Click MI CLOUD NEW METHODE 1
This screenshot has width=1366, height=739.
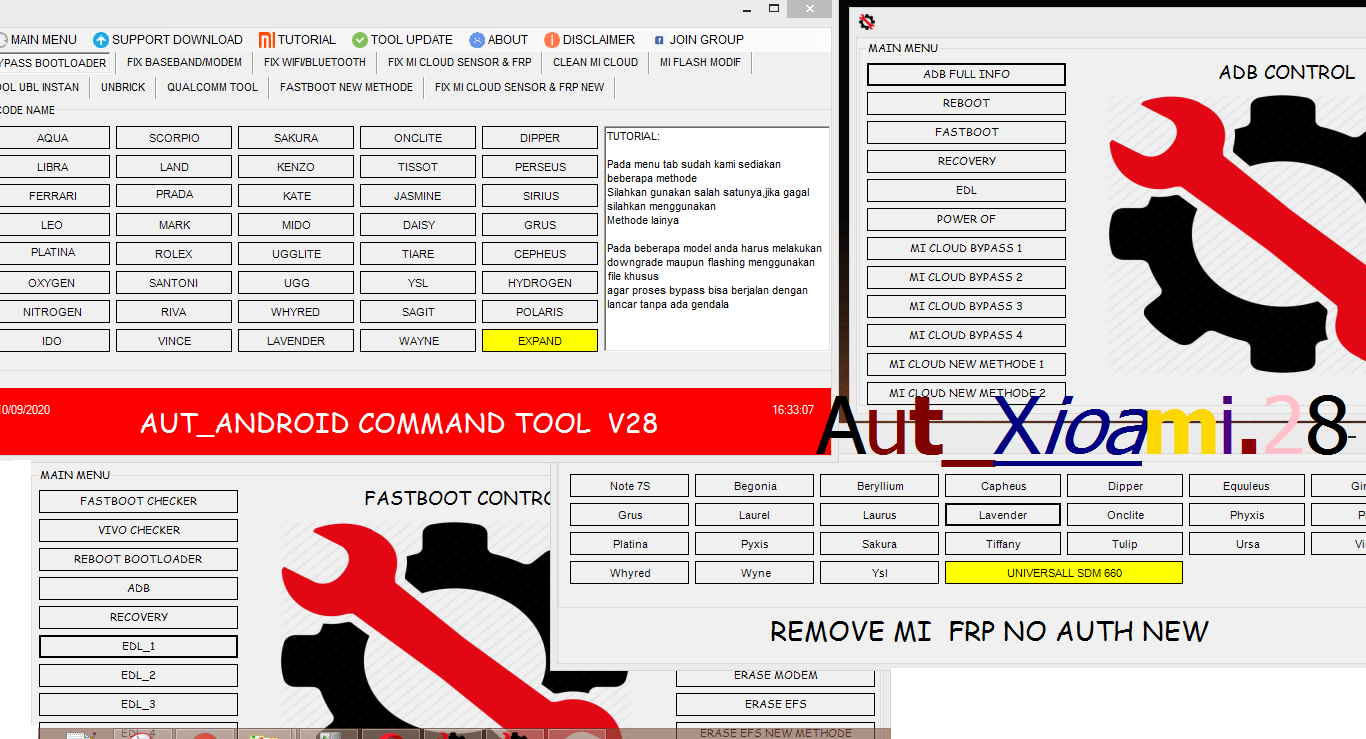[x=966, y=364]
